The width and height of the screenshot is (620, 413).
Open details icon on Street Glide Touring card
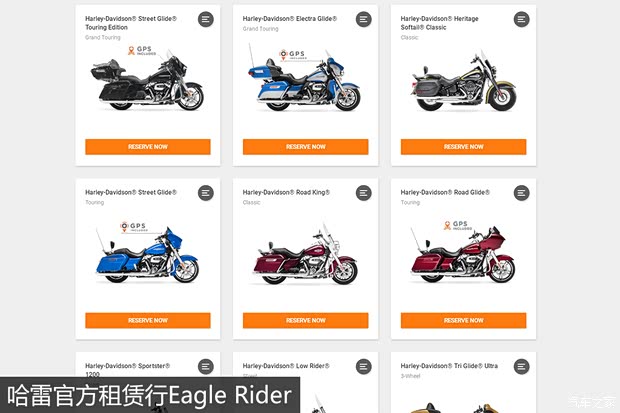(206, 193)
